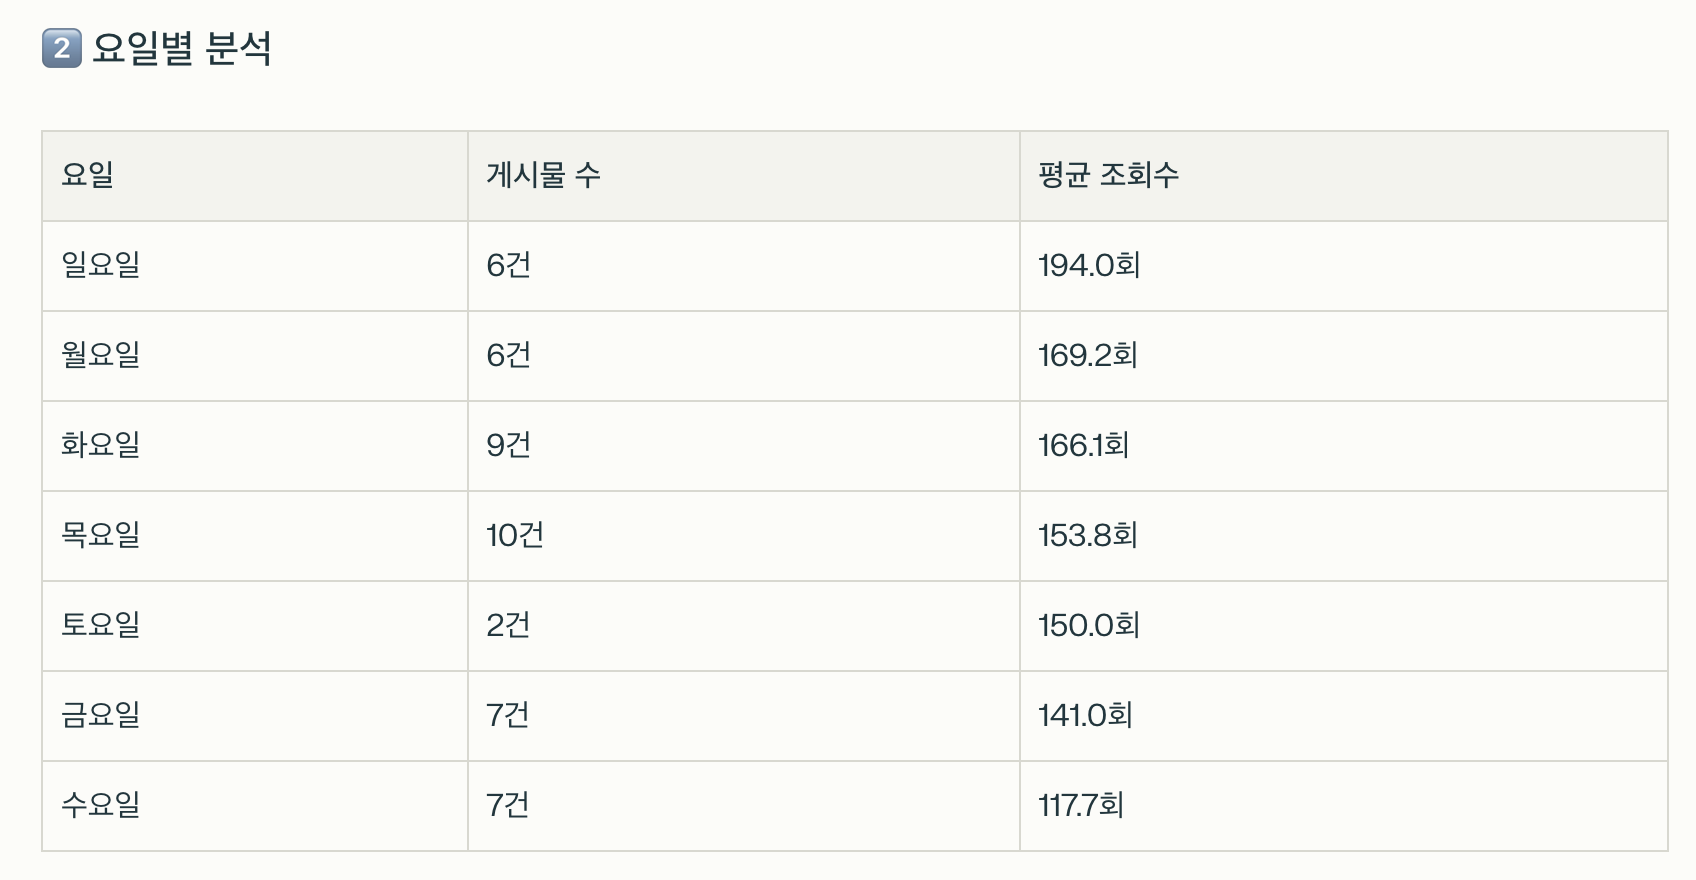The height and width of the screenshot is (880, 1696).
Task: Click the 토요일 cell
Action: tap(101, 625)
